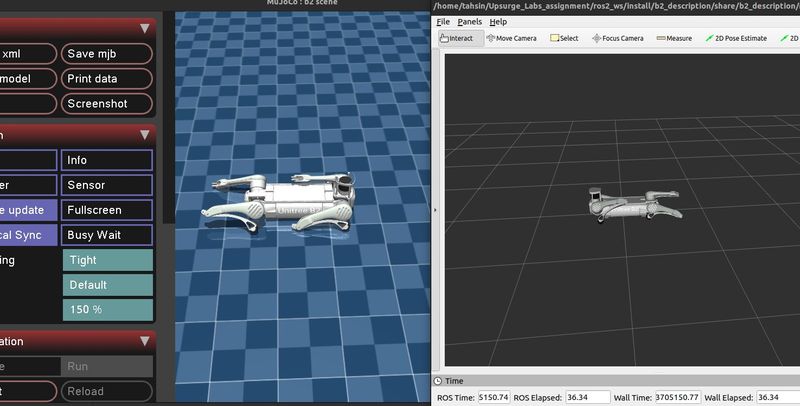
Task: Click the clock icon of the Time panel
Action: tap(438, 381)
